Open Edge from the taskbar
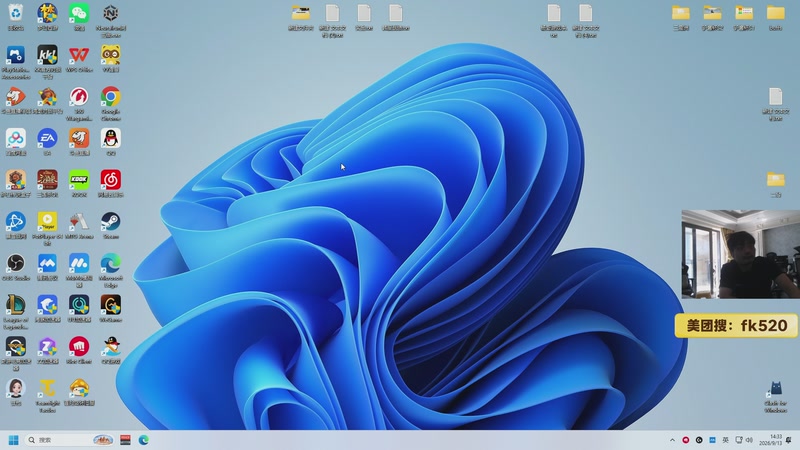Screen dimensions: 800x450 tap(144, 440)
